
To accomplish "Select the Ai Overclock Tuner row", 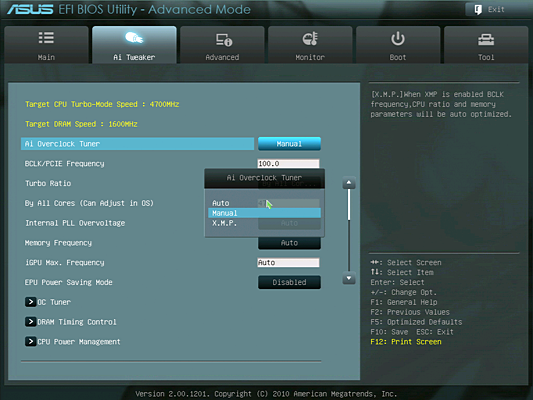I will click(x=137, y=144).
